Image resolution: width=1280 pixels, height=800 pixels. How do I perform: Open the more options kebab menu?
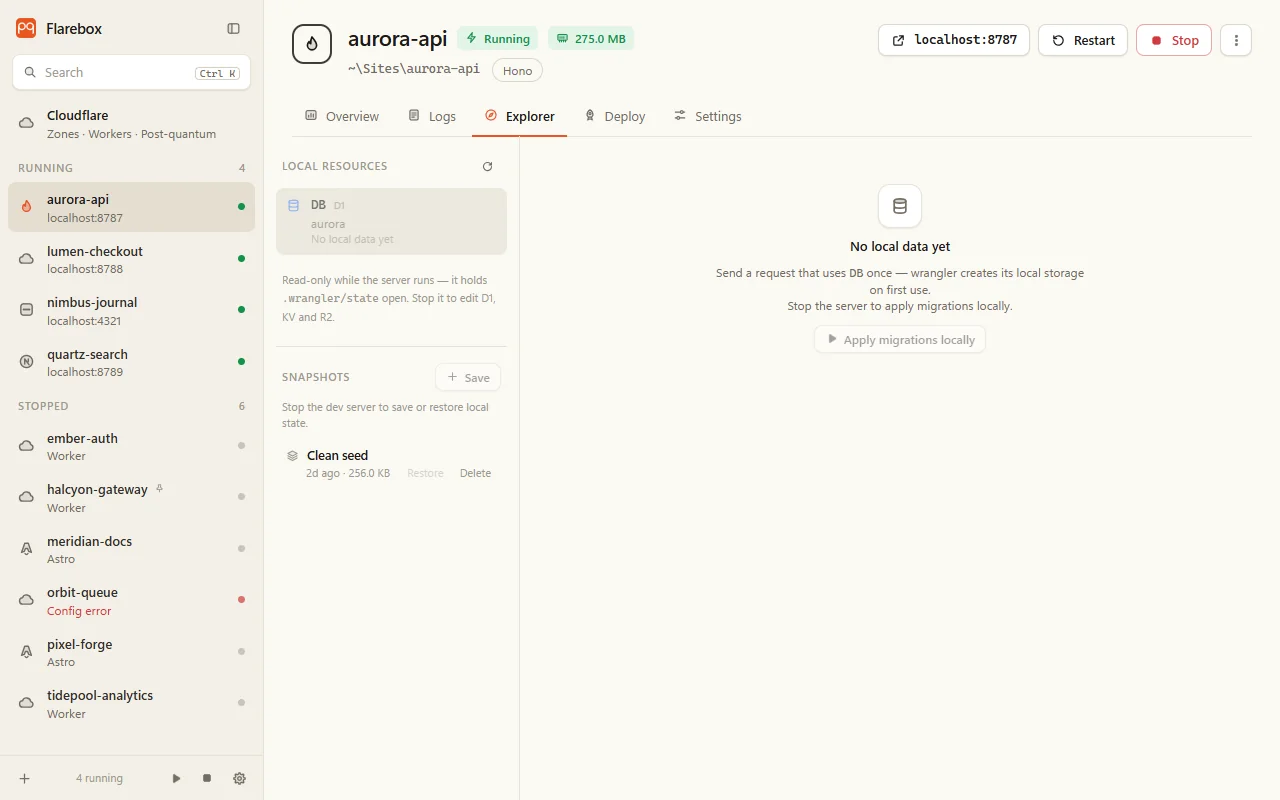pos(1236,40)
